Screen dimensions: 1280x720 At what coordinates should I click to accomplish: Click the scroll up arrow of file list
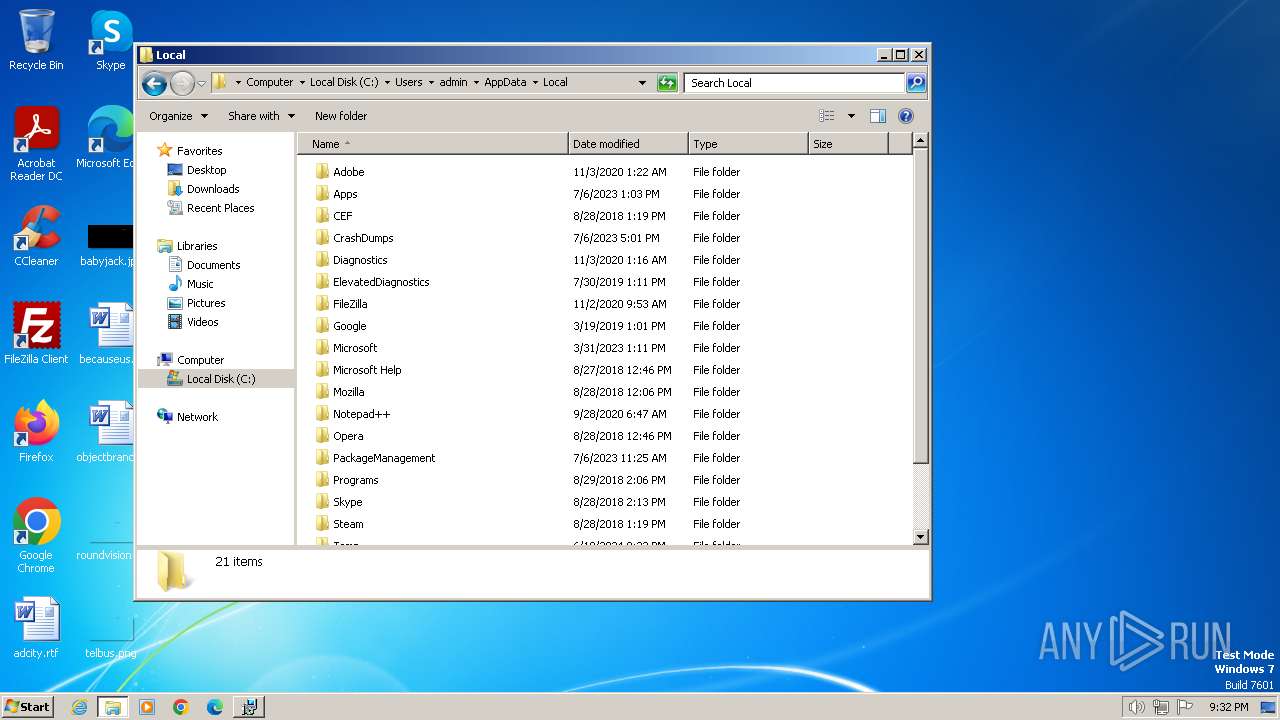click(921, 141)
